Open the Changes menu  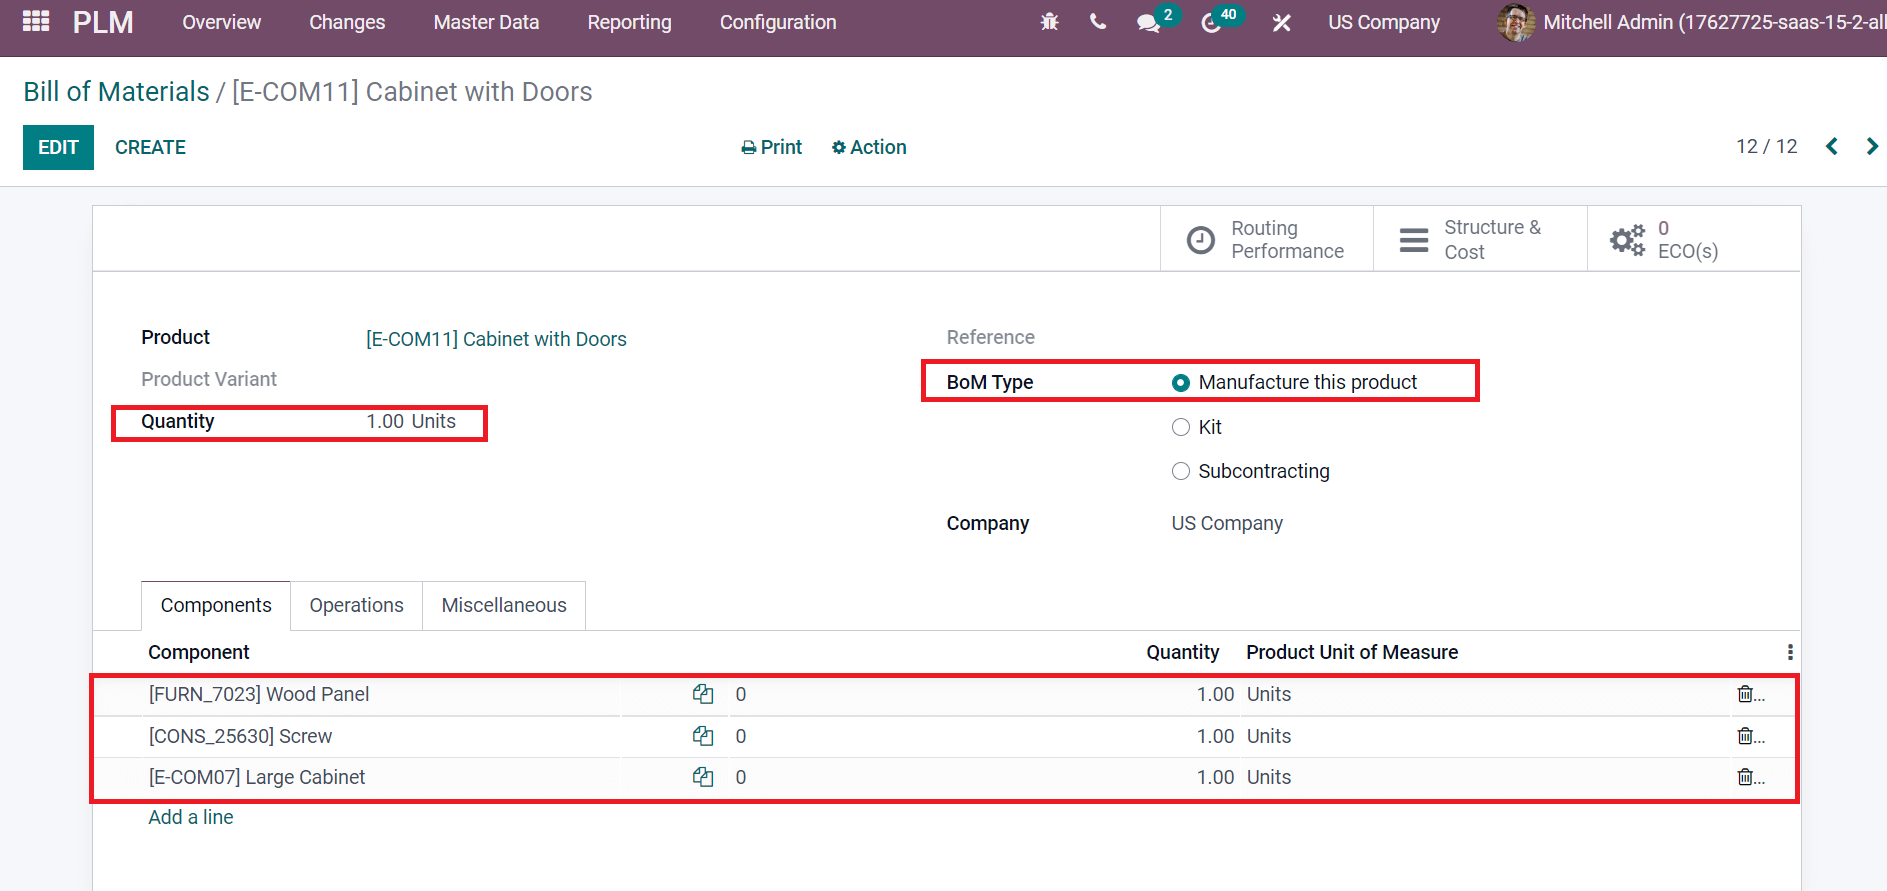(347, 22)
